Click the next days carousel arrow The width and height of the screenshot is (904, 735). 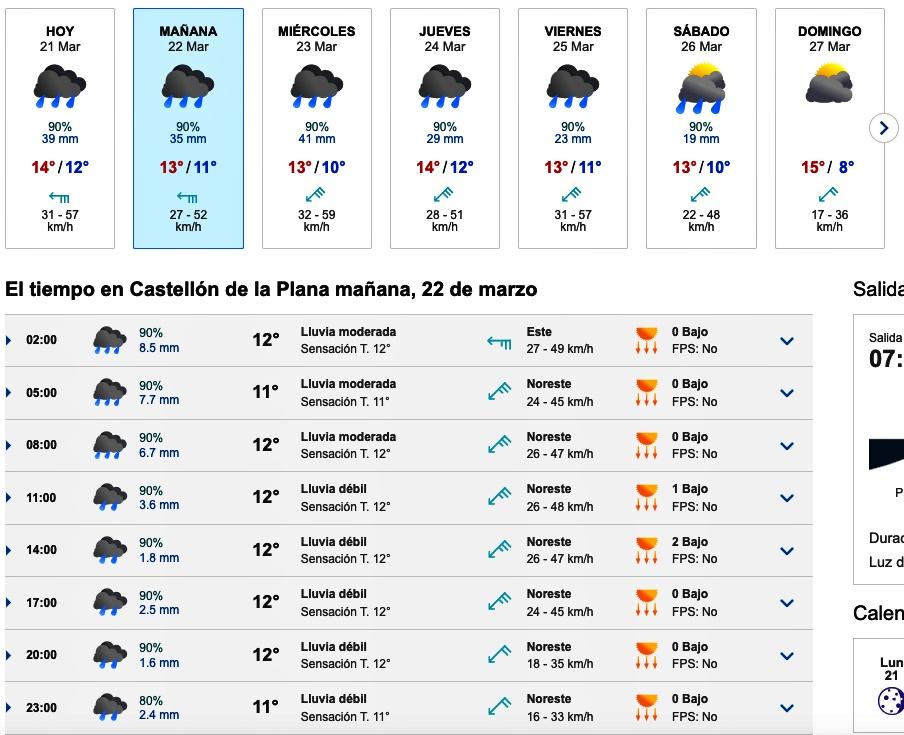tap(884, 128)
